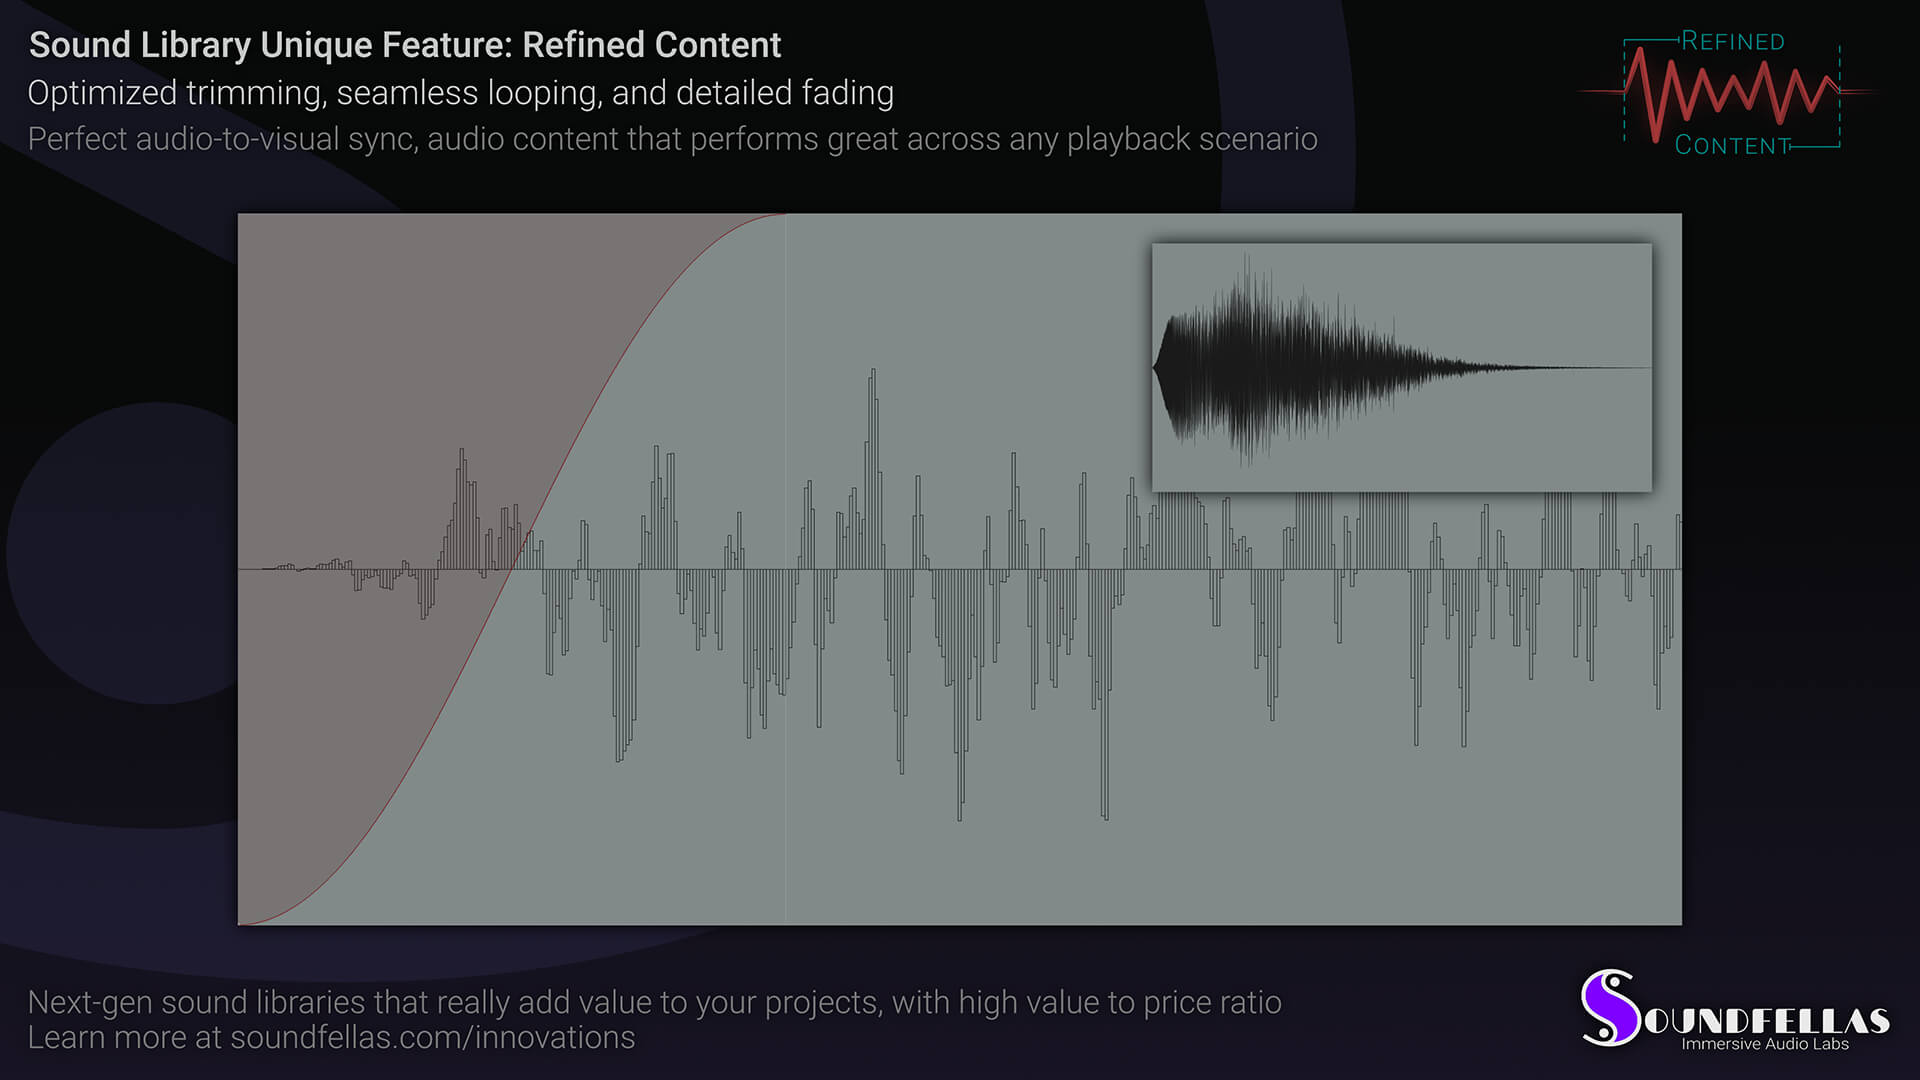1920x1080 pixels.
Task: Click the Soundfellas purple S logo
Action: pyautogui.click(x=1609, y=1008)
